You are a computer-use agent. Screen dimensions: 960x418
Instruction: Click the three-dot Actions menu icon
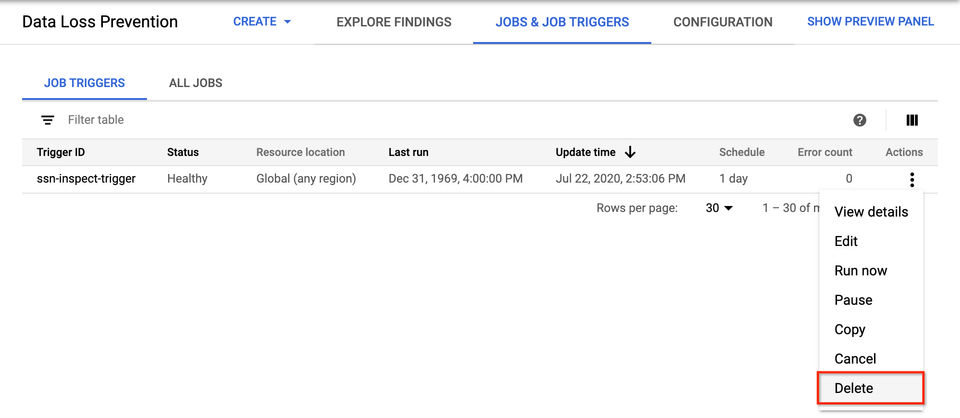(x=912, y=180)
